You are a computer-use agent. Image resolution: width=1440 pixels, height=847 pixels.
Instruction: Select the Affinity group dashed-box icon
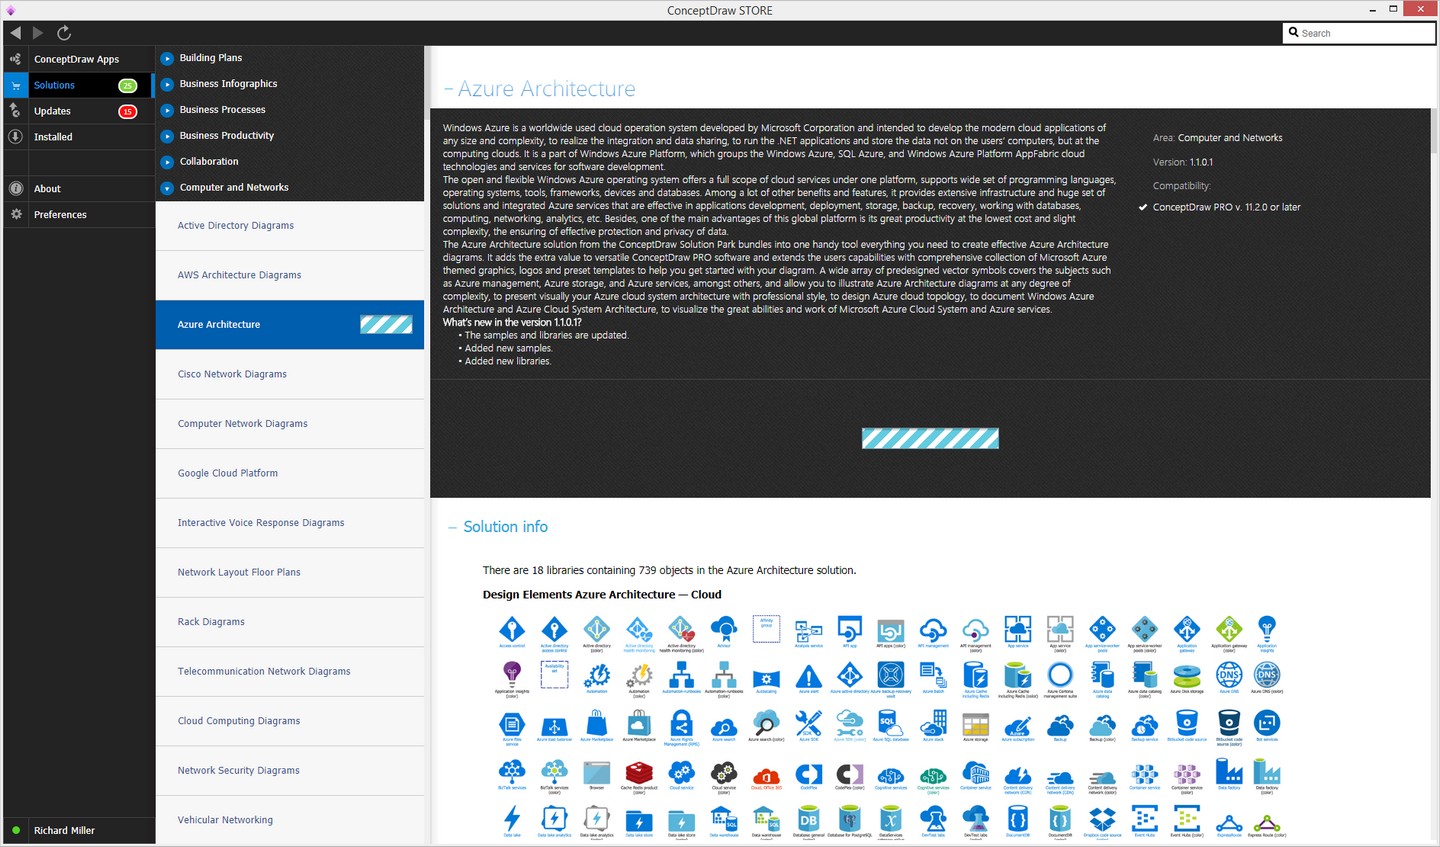point(766,628)
